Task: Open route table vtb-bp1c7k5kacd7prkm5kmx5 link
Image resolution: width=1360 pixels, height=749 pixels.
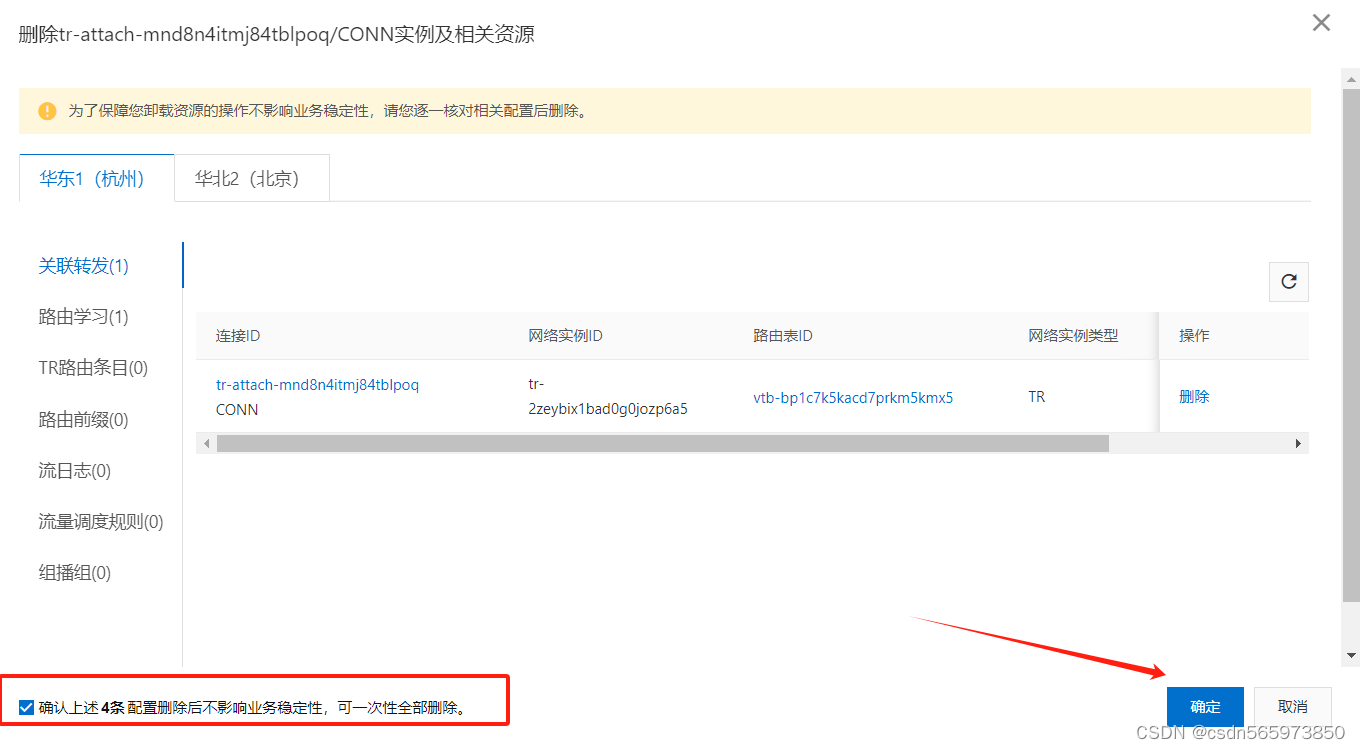Action: pyautogui.click(x=853, y=397)
